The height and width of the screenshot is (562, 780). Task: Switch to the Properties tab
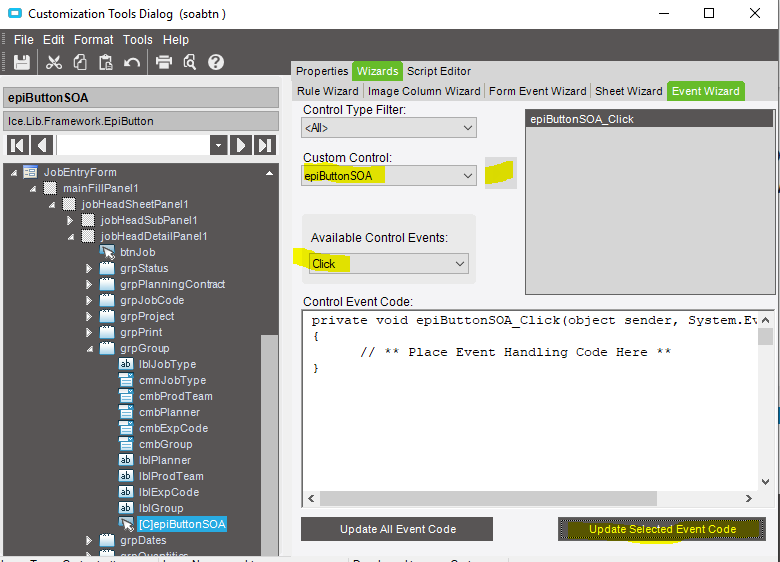[322, 71]
